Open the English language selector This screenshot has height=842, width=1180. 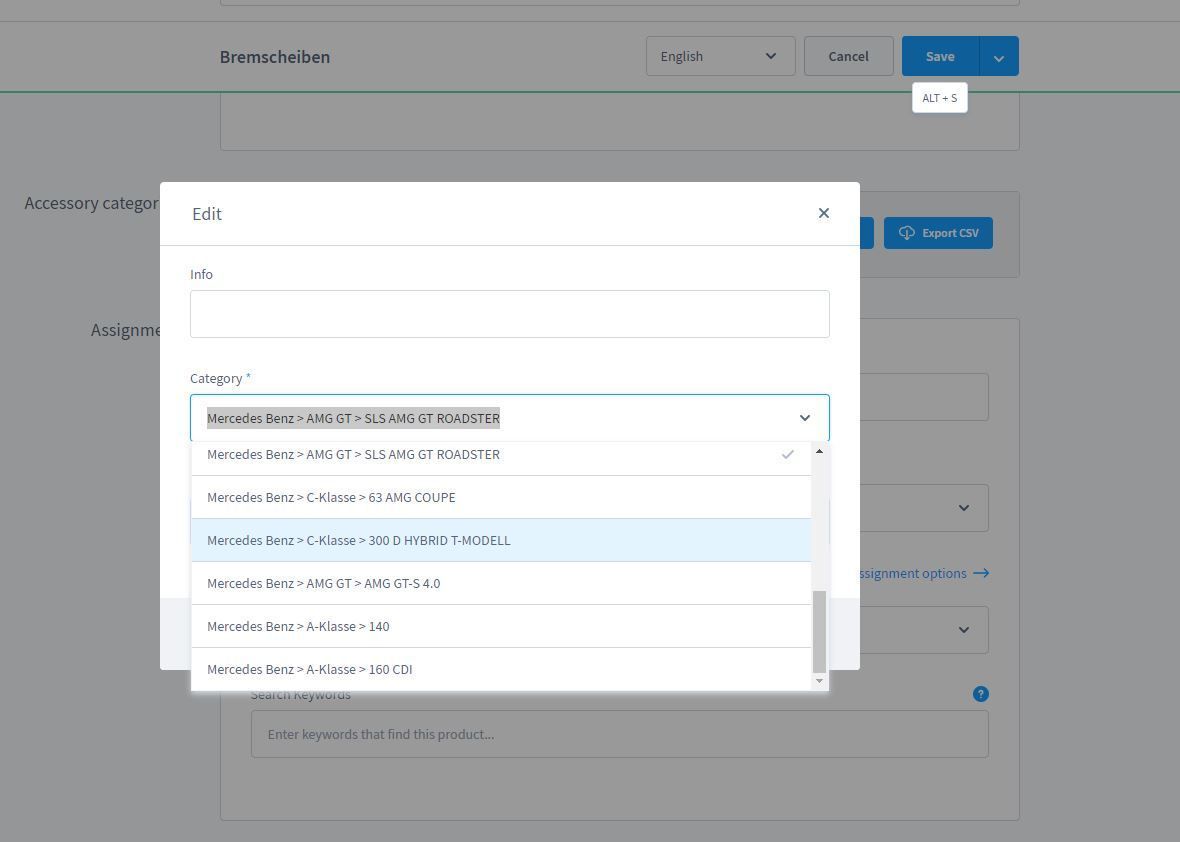tap(720, 56)
